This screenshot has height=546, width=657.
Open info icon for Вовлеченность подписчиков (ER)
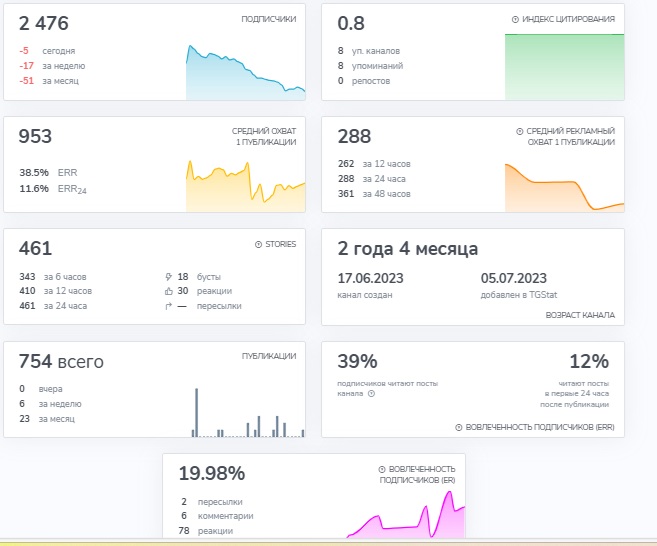point(382,469)
